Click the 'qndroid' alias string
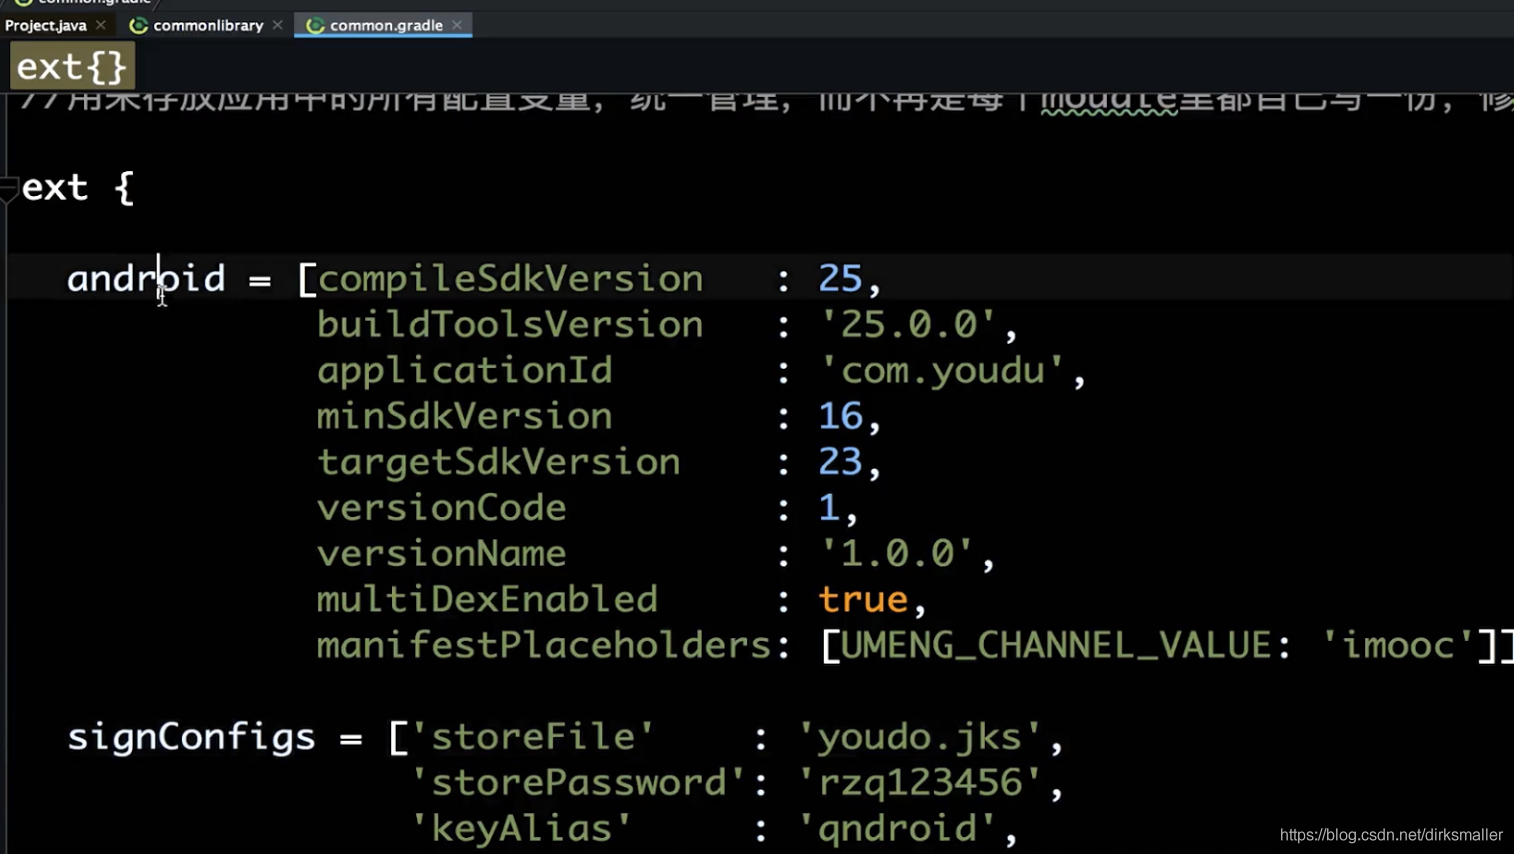 tap(896, 830)
